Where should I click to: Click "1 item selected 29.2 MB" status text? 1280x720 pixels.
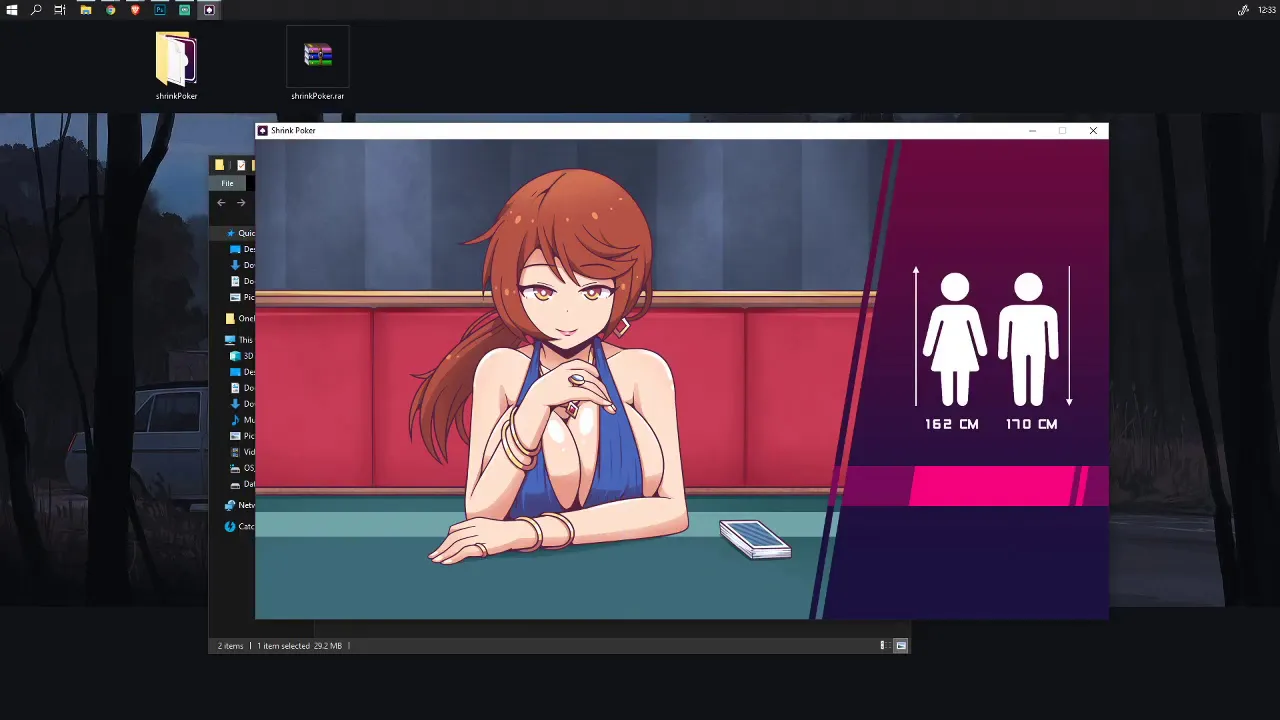point(299,646)
